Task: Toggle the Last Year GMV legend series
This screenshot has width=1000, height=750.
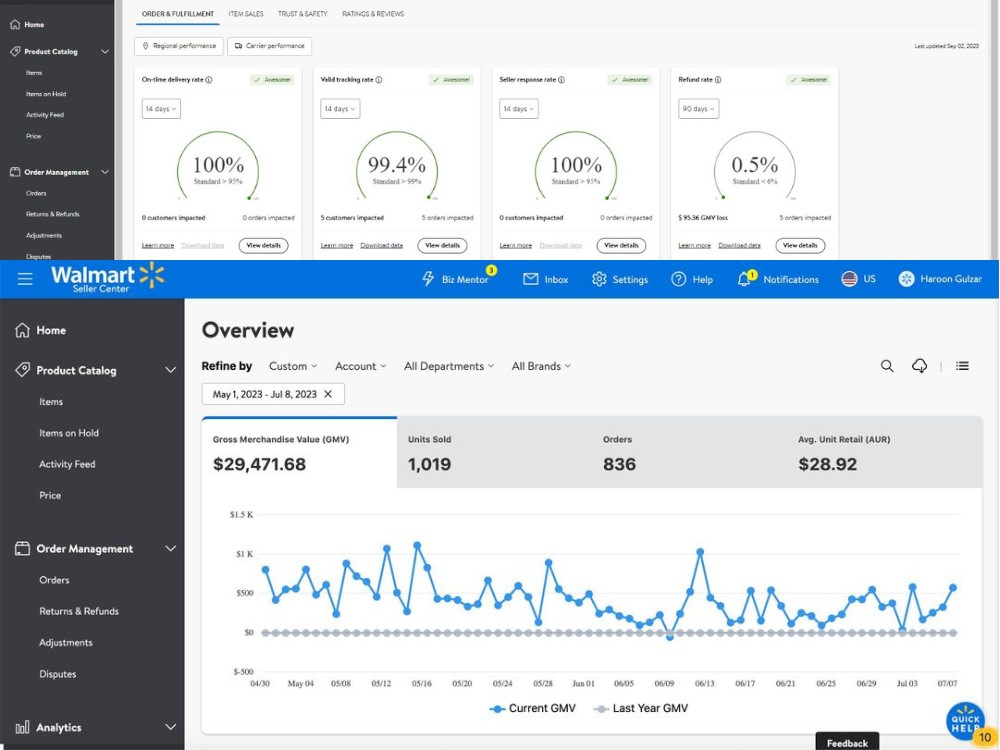Action: point(641,708)
